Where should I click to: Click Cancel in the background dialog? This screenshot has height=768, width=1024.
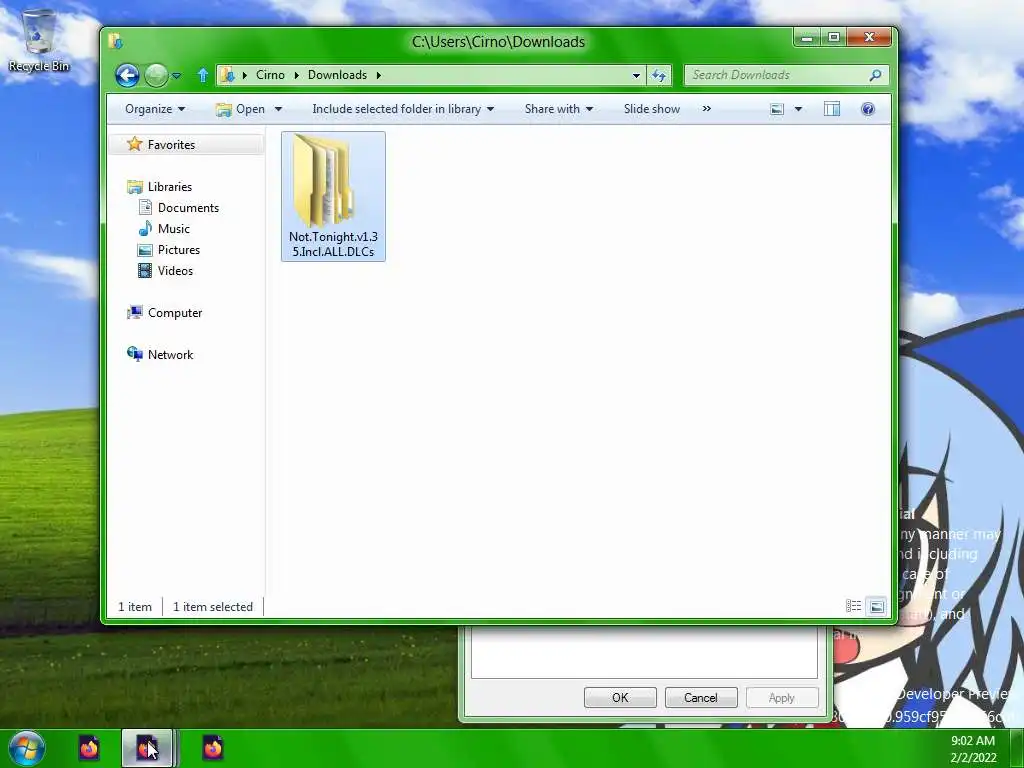coord(701,697)
